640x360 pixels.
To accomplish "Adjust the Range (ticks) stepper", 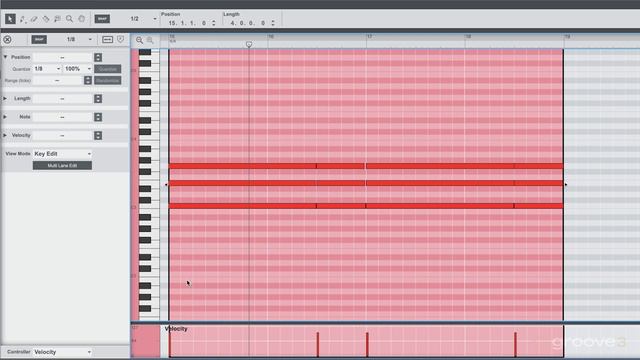I will click(x=88, y=80).
